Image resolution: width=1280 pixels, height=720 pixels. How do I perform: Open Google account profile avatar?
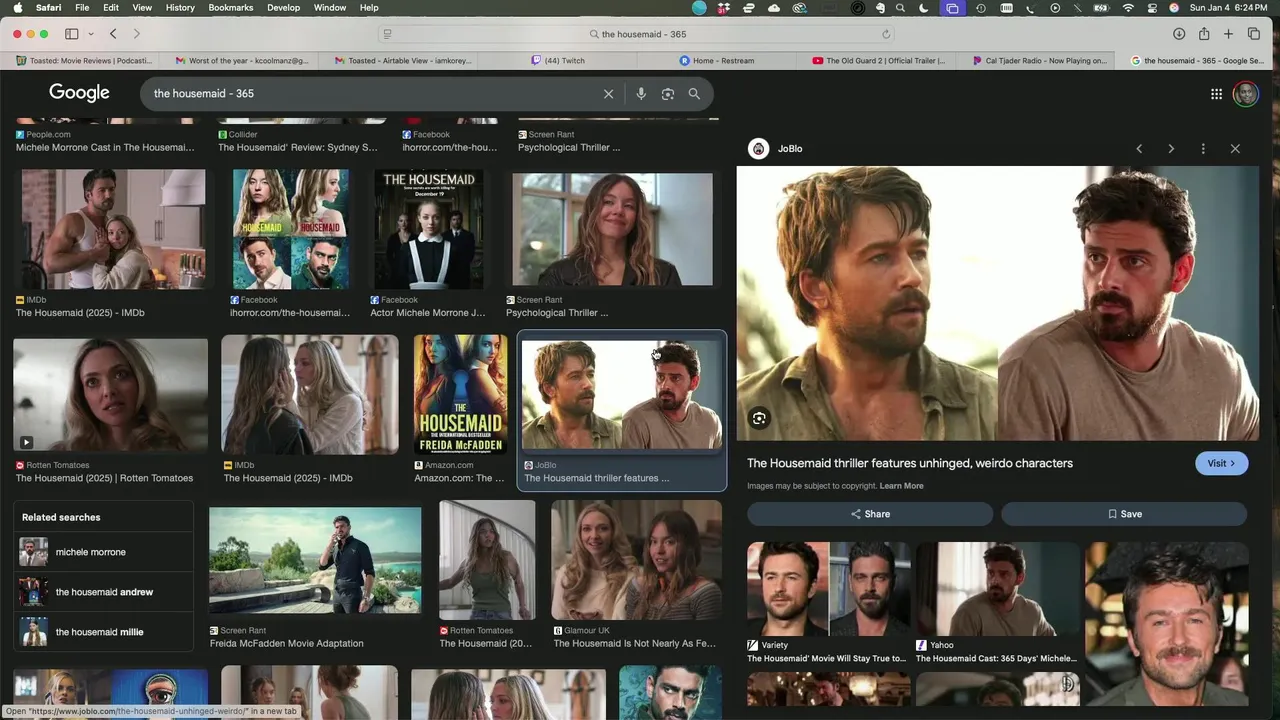pyautogui.click(x=1245, y=94)
